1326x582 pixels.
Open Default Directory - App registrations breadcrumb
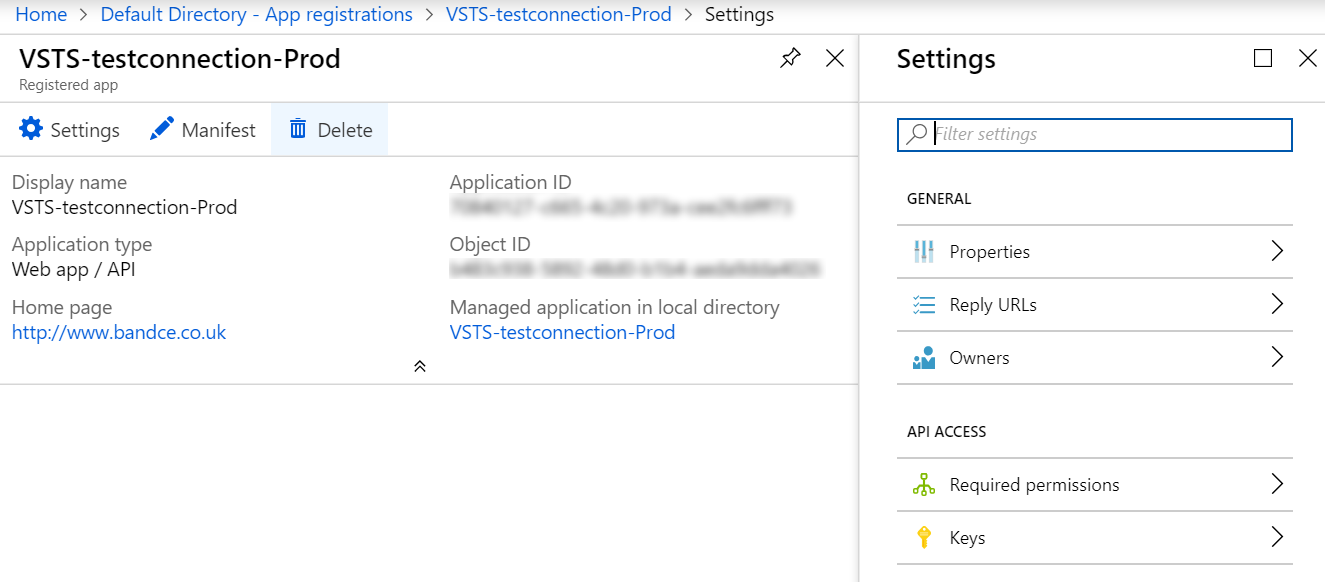point(257,14)
